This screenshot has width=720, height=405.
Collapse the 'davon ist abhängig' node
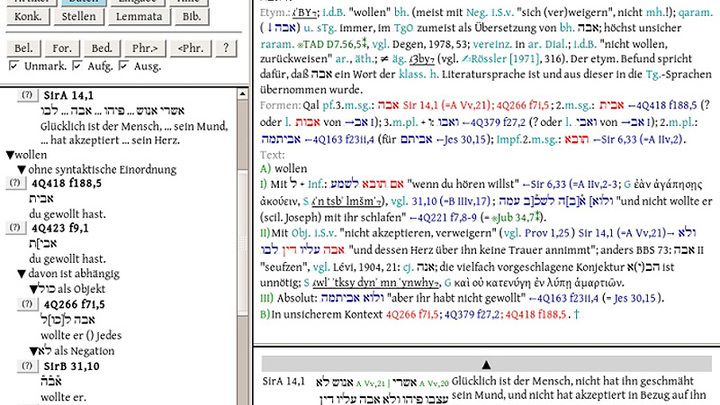coord(21,274)
